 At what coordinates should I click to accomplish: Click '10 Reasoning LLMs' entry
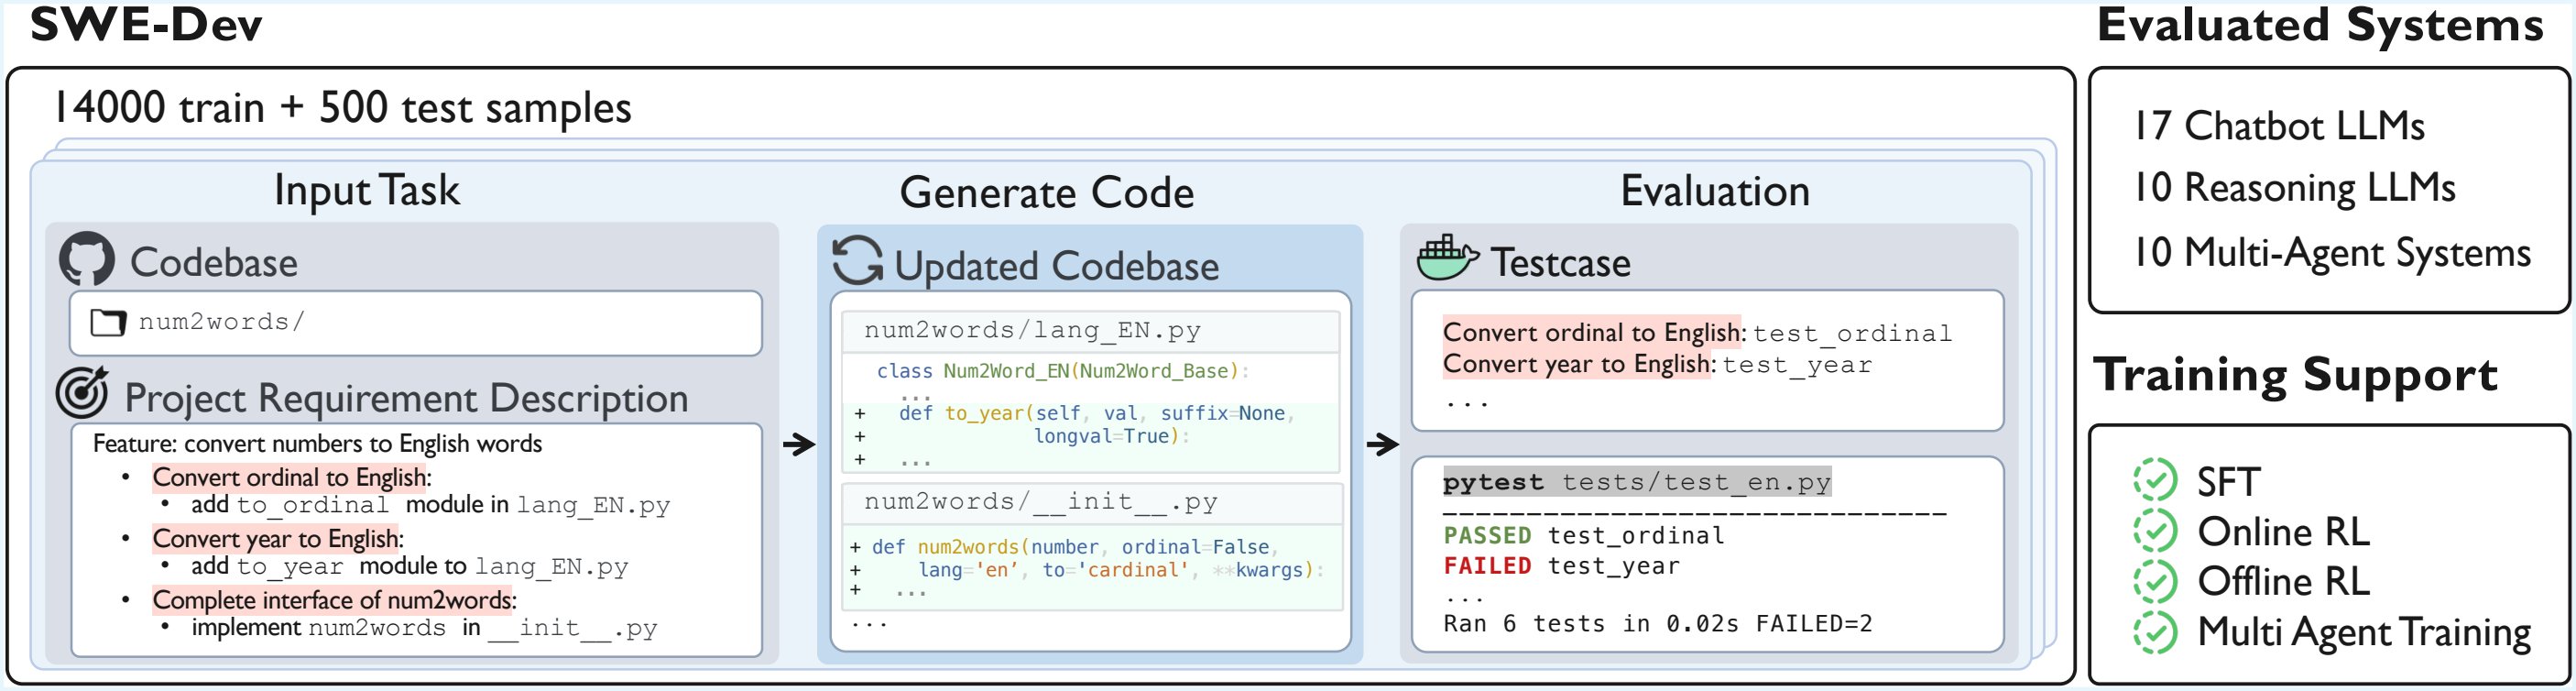[2294, 188]
